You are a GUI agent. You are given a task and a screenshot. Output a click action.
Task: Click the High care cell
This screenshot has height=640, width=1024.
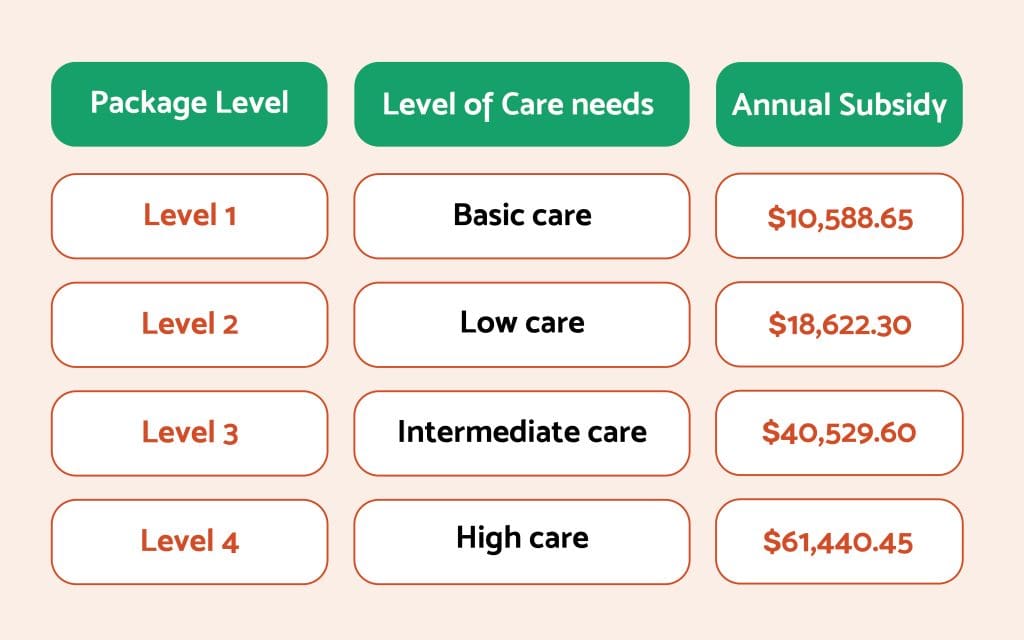[522, 541]
